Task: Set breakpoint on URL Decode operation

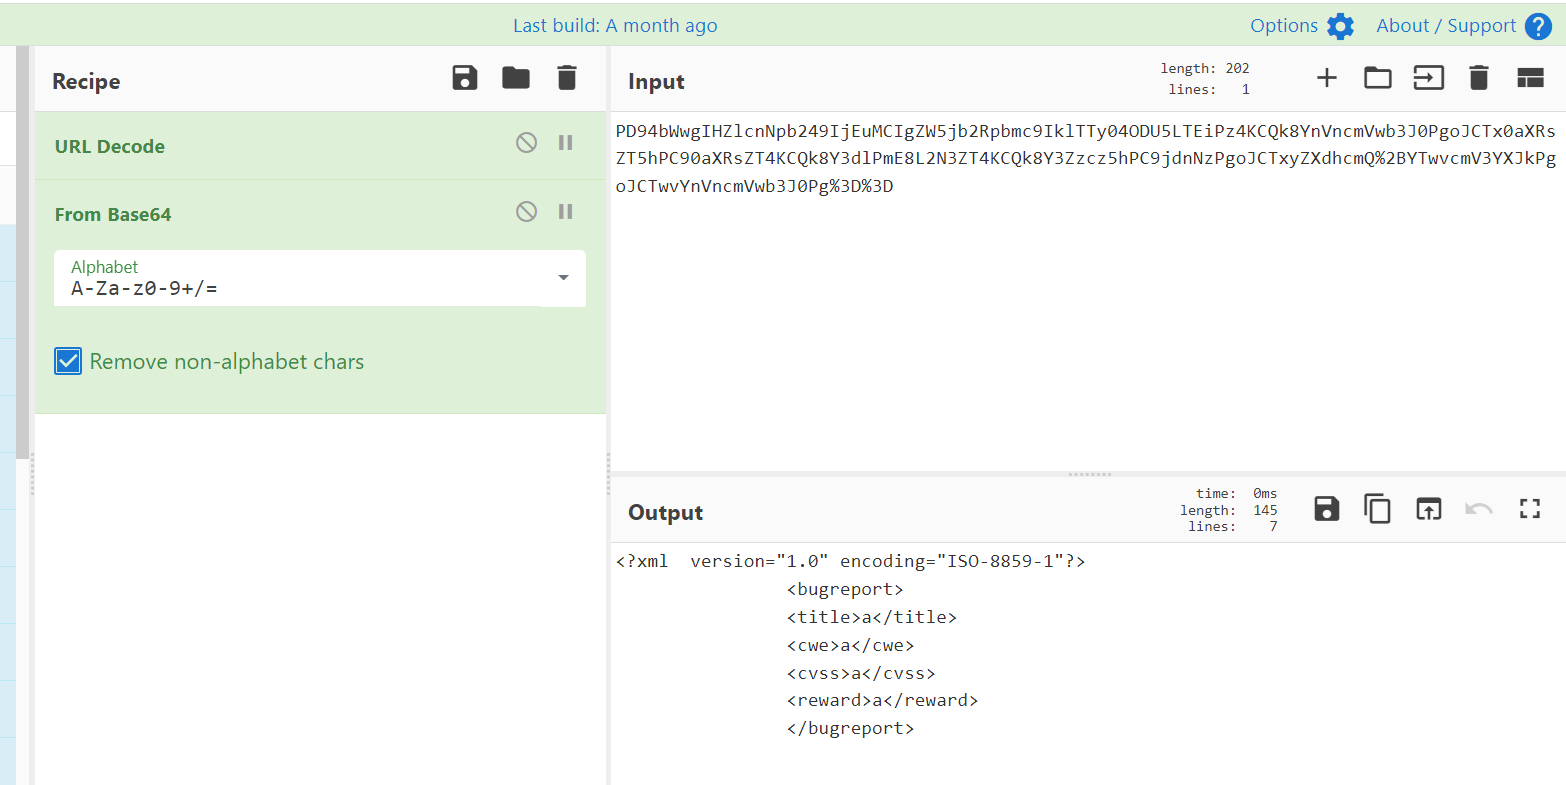Action: 565,143
